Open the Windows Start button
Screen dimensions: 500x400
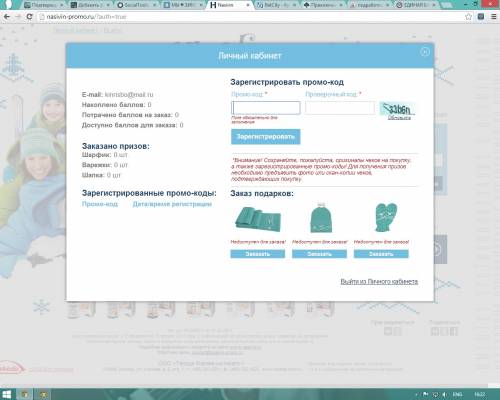(x=6, y=394)
